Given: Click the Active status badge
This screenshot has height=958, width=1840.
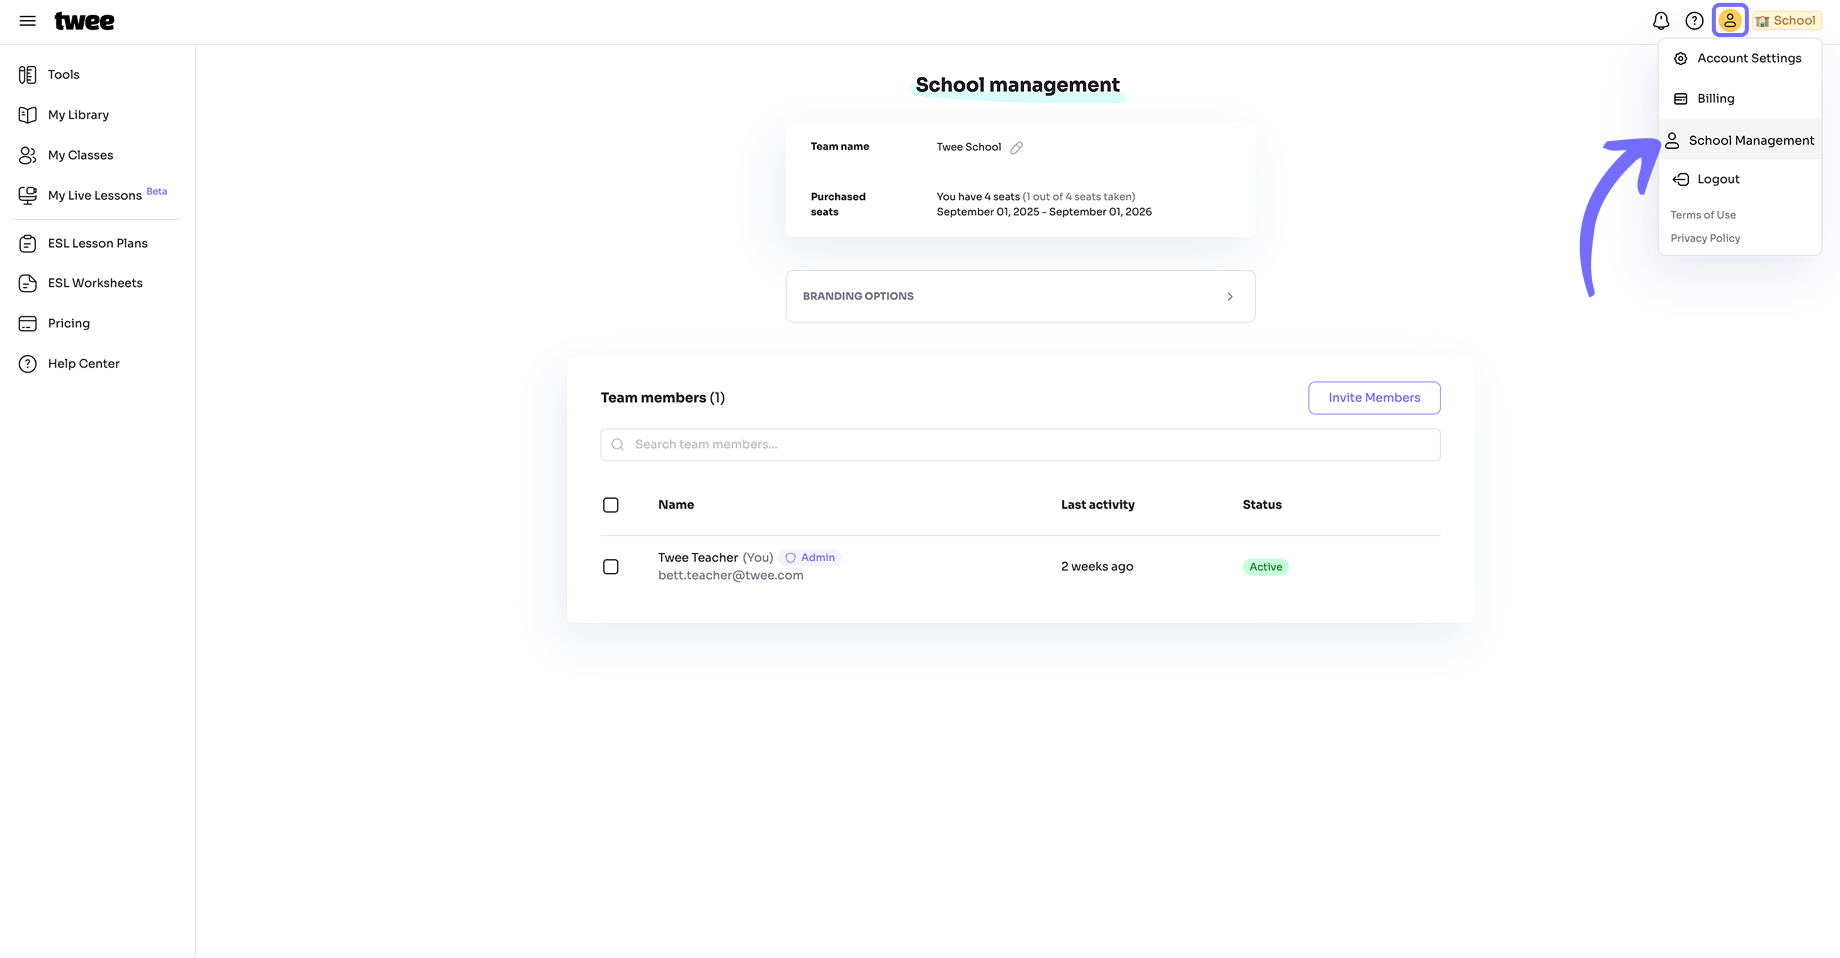Looking at the screenshot, I should 1266,567.
